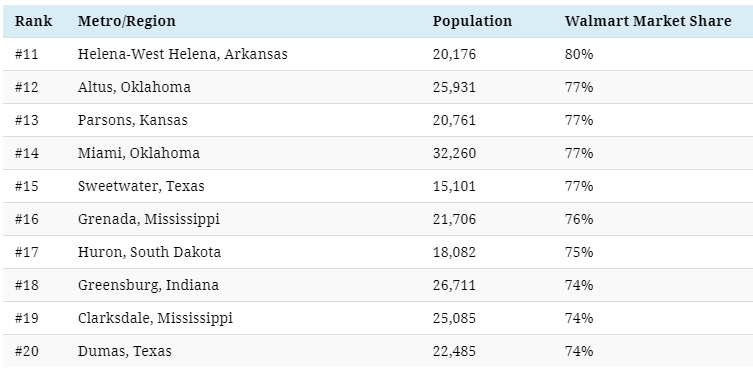This screenshot has height=368, width=753.
Task: Click the Miami, Oklahoma row
Action: [x=378, y=153]
